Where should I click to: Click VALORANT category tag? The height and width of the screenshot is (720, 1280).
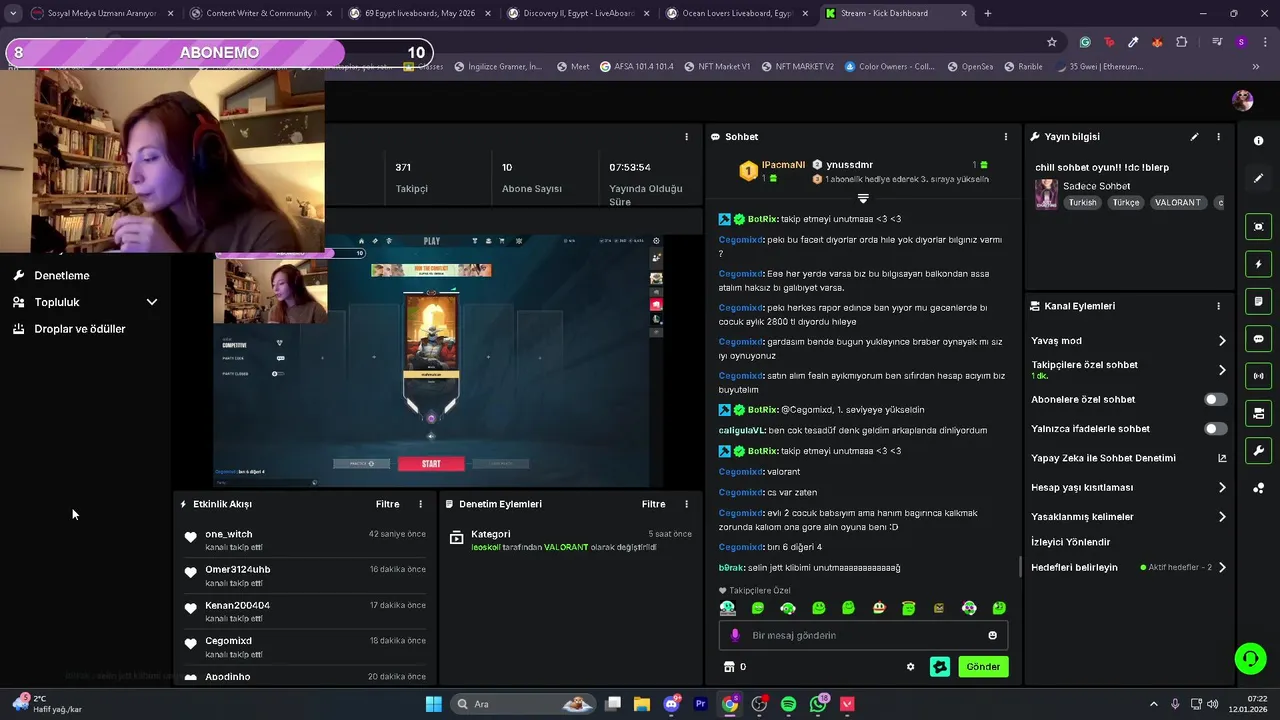tap(1177, 203)
